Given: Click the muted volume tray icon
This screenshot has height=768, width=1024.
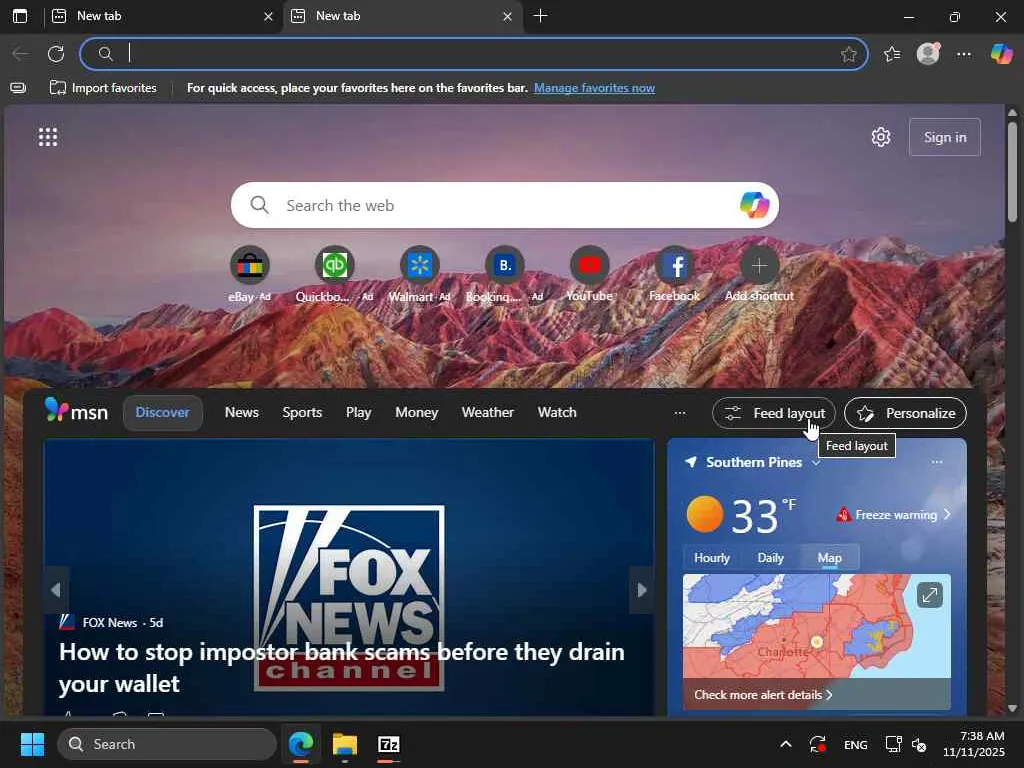Looking at the screenshot, I should tap(920, 744).
